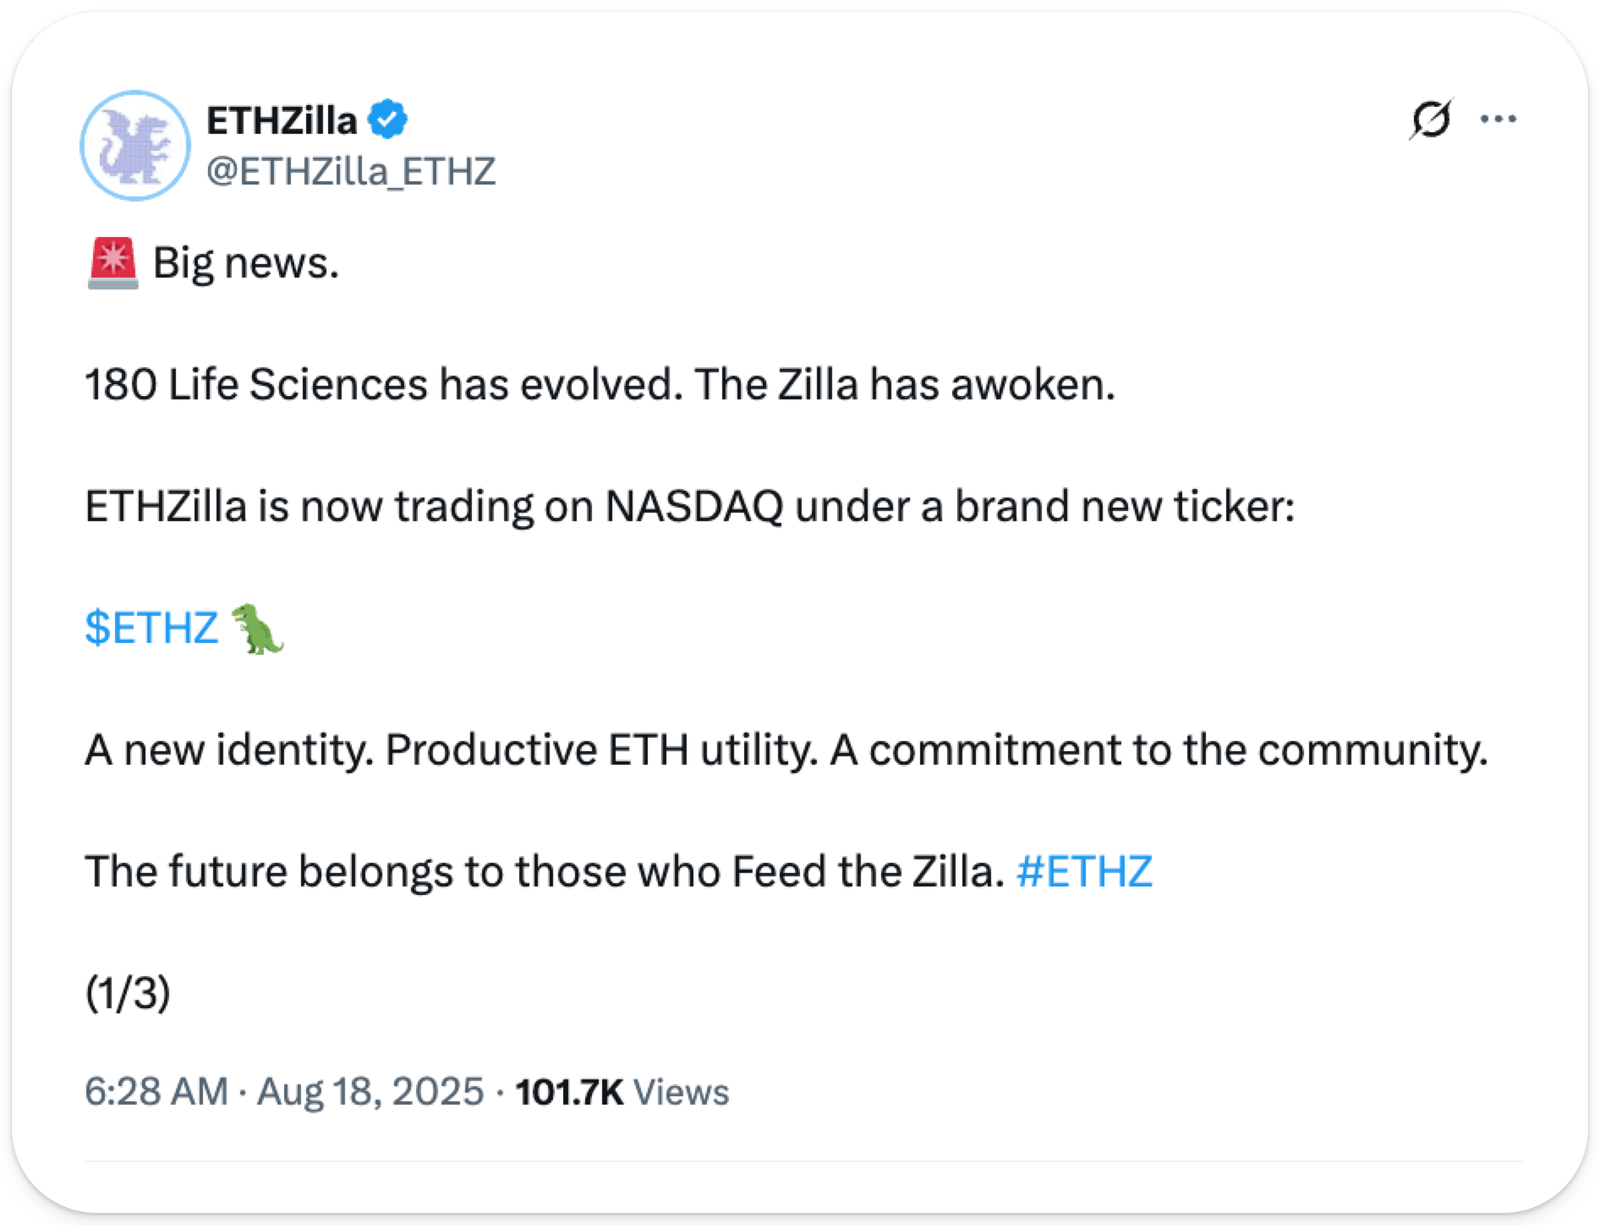Click the Grok slashed-circle icon

point(1430,120)
